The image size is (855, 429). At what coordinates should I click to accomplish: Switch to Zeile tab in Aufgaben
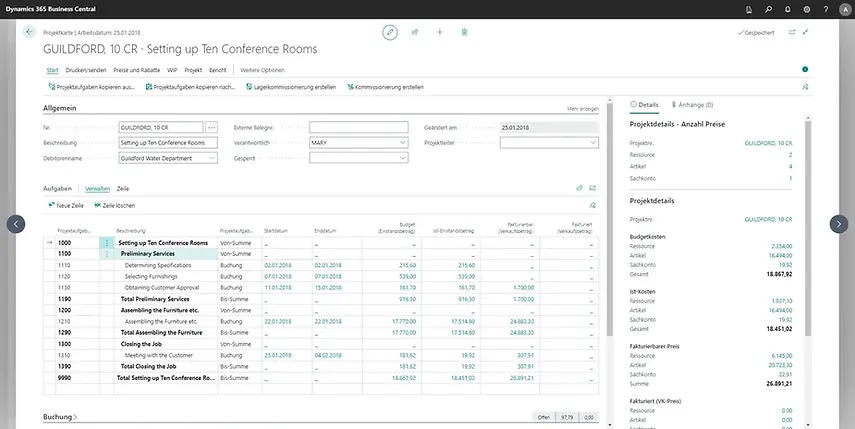point(123,189)
